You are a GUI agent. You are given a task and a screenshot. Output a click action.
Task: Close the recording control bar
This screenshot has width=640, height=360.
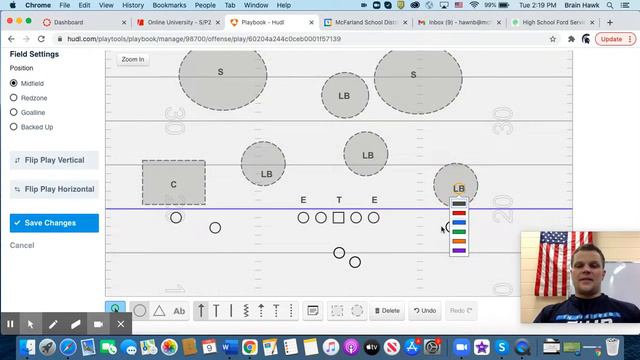click(121, 324)
